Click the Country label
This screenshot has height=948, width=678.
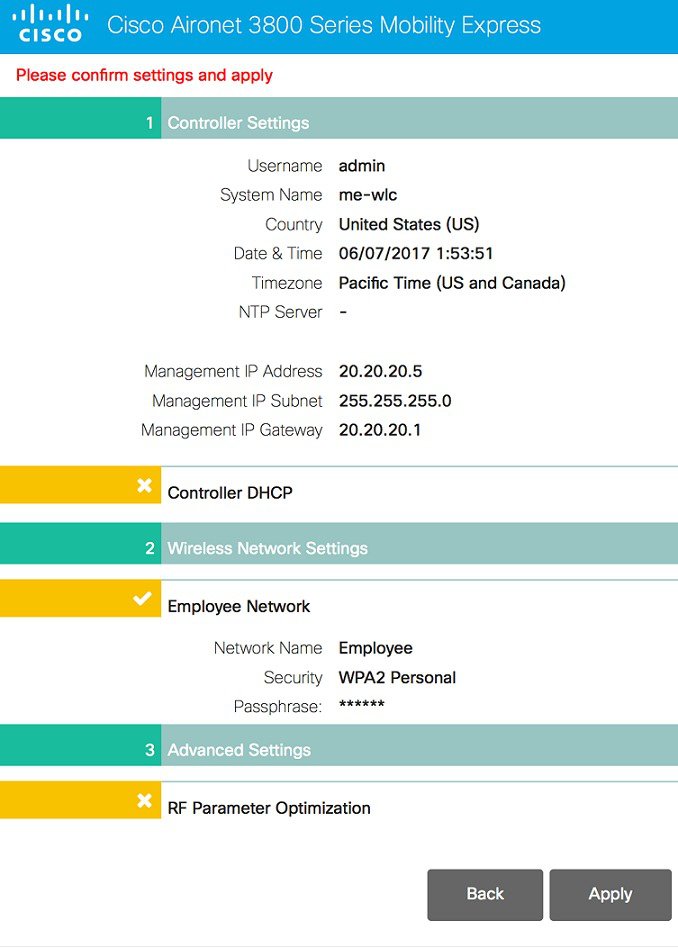(293, 224)
